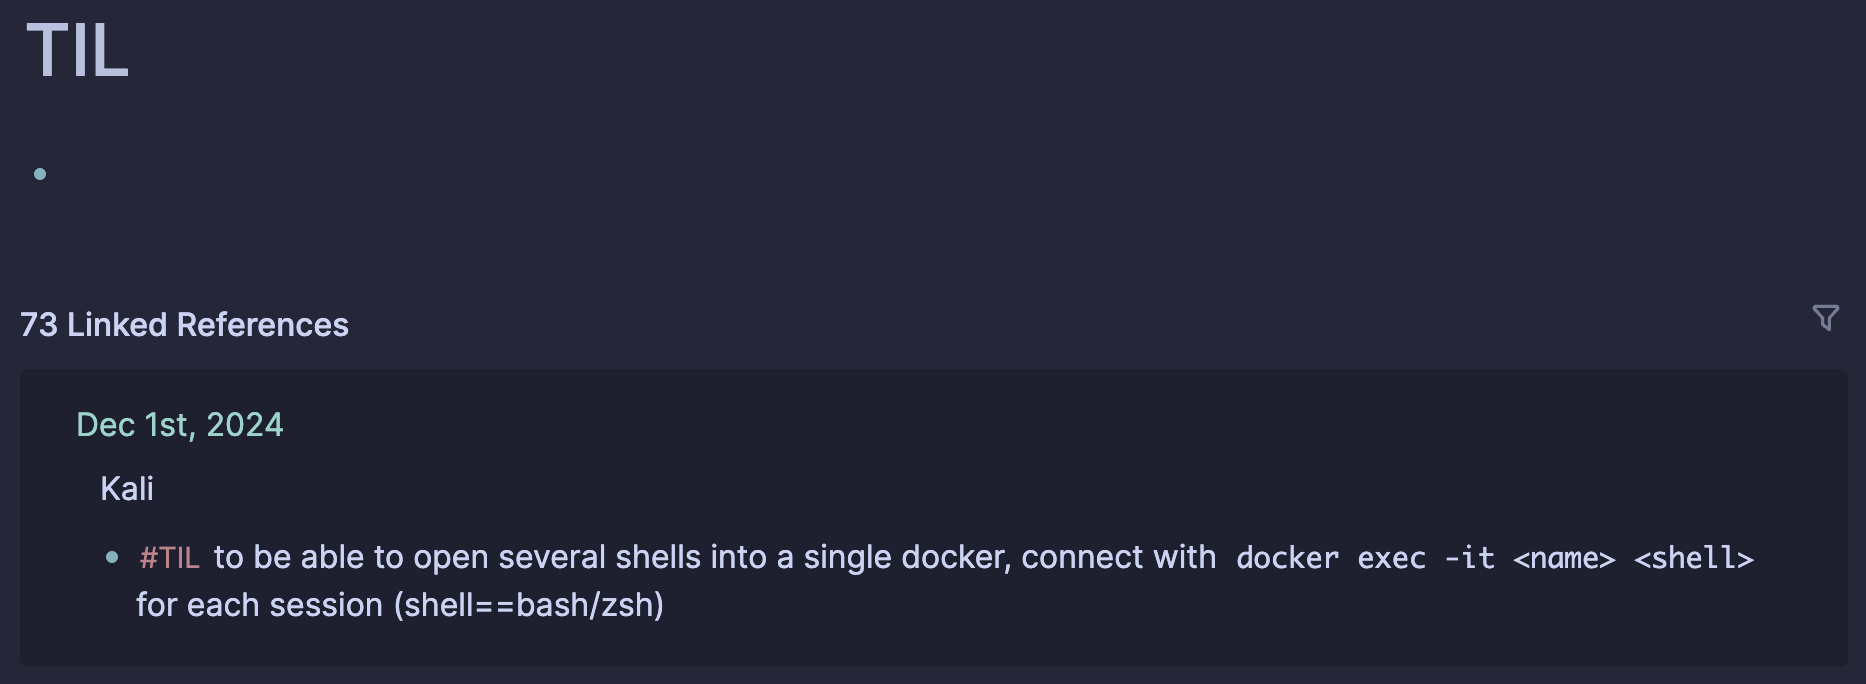Click the bullet of the empty block
Viewport: 1866px width, 684px height.
[x=40, y=174]
